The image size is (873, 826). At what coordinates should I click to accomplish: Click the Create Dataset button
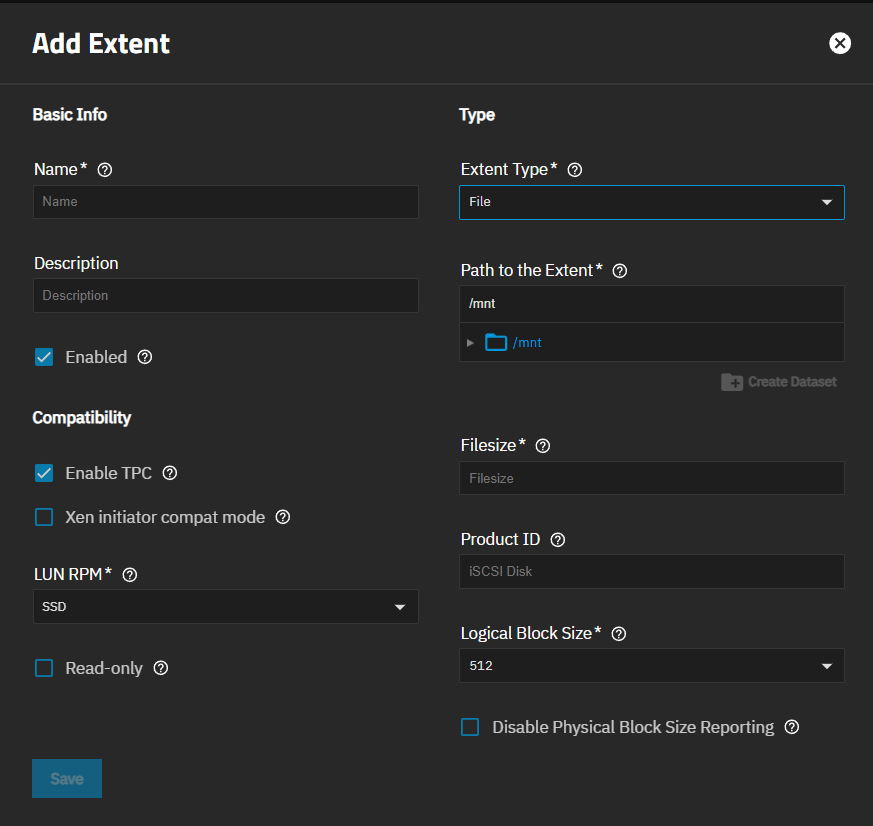tap(779, 382)
